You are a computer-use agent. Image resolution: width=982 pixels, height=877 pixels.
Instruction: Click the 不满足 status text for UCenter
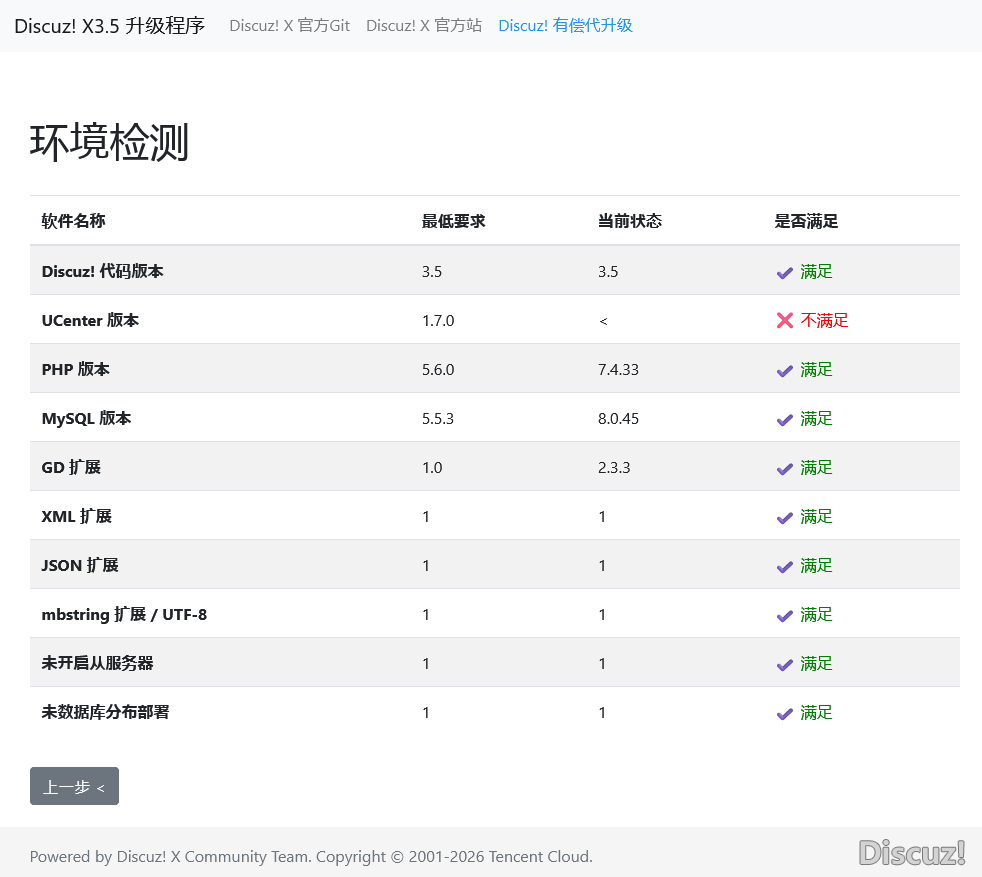point(824,321)
